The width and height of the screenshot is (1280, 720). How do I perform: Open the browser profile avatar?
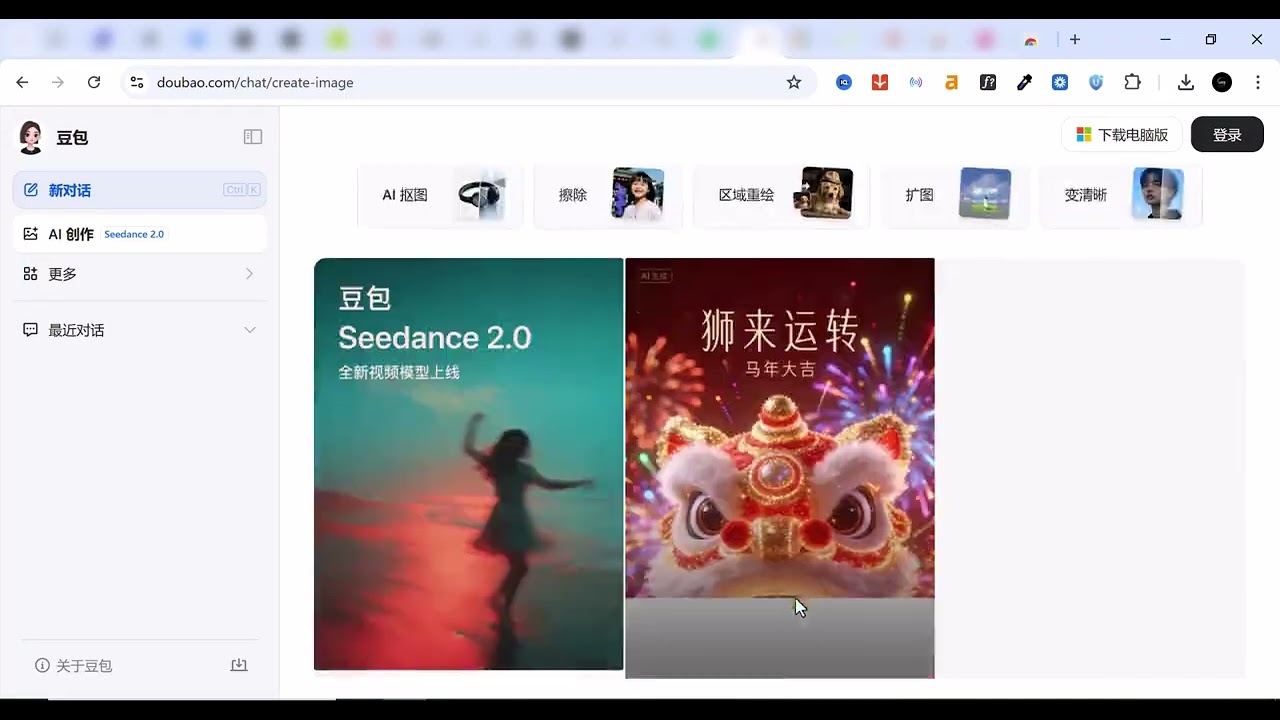pos(1222,82)
